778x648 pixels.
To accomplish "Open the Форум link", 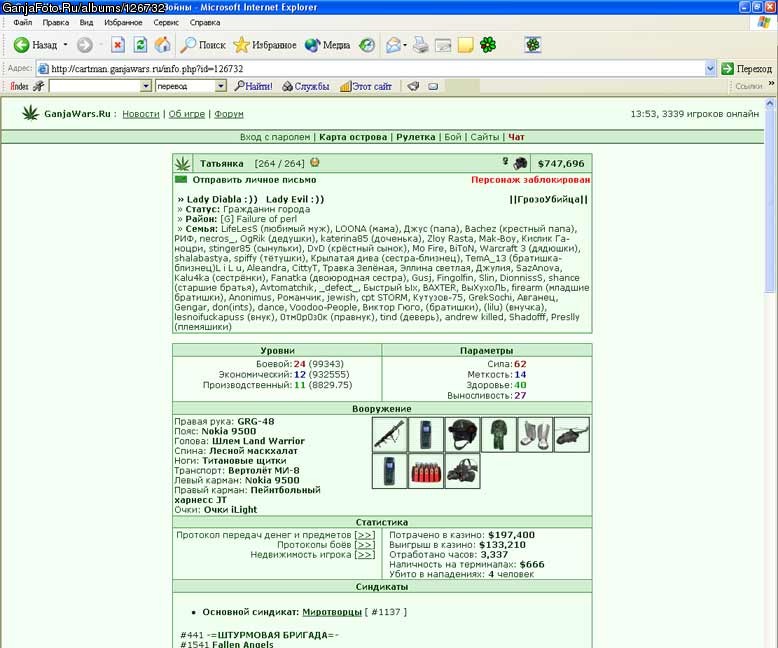I will point(229,114).
